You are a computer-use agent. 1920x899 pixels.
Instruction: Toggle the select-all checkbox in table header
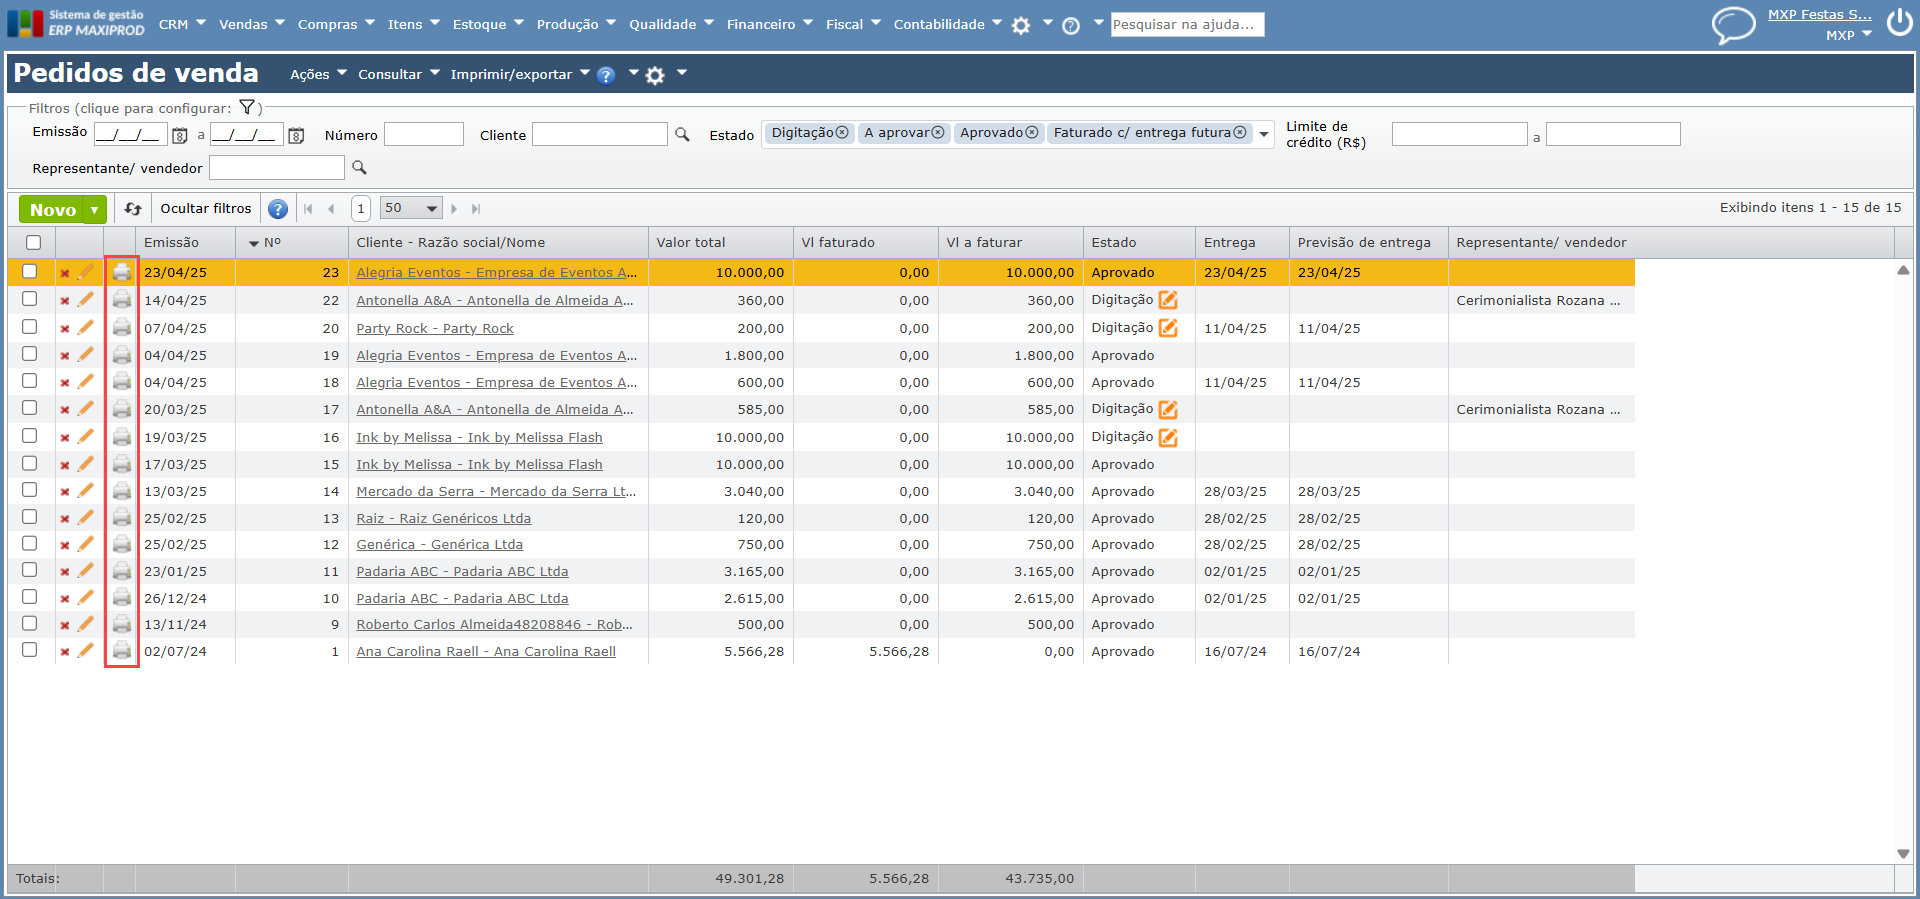click(x=33, y=242)
